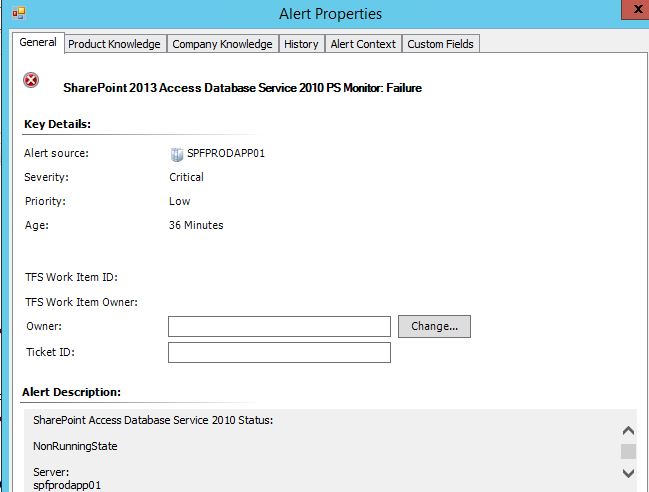The width and height of the screenshot is (649, 492).
Task: Click the spfprodapp01 server text
Action: pyautogui.click(x=67, y=485)
